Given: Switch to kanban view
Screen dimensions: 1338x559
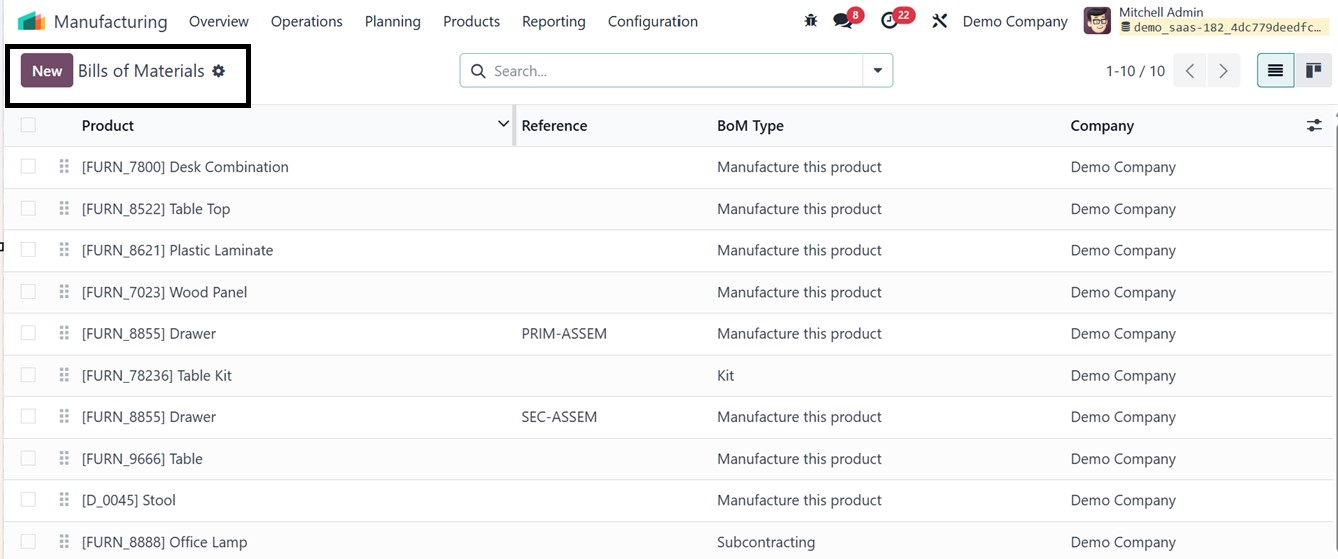Looking at the screenshot, I should [x=1313, y=71].
